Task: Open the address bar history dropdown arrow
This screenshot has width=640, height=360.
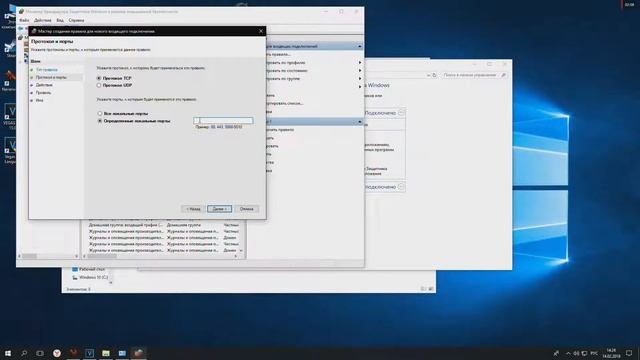Action: coord(428,75)
